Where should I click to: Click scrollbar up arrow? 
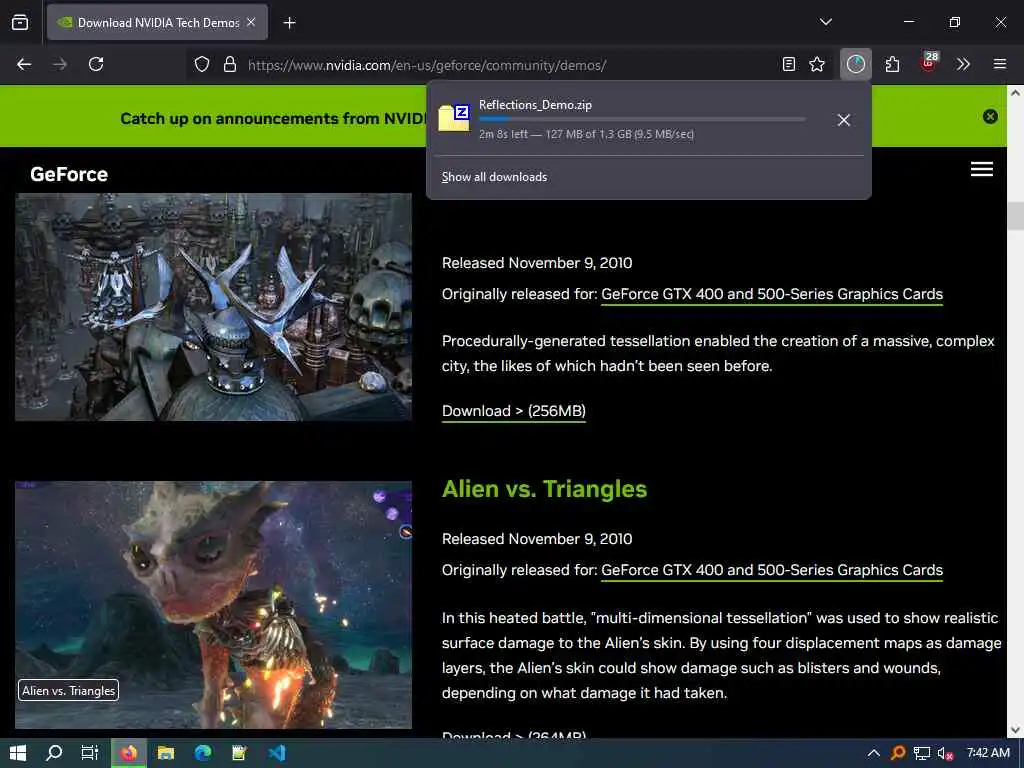click(x=1015, y=93)
